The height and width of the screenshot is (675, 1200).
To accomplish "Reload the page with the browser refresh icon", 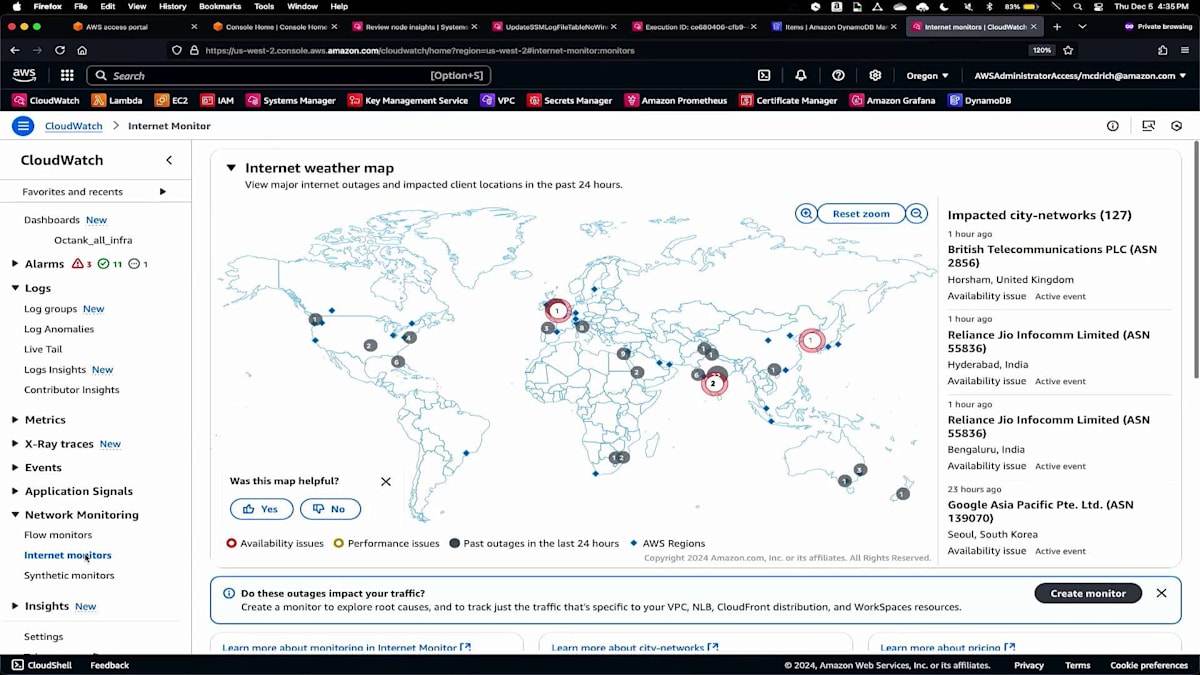I will 60,50.
